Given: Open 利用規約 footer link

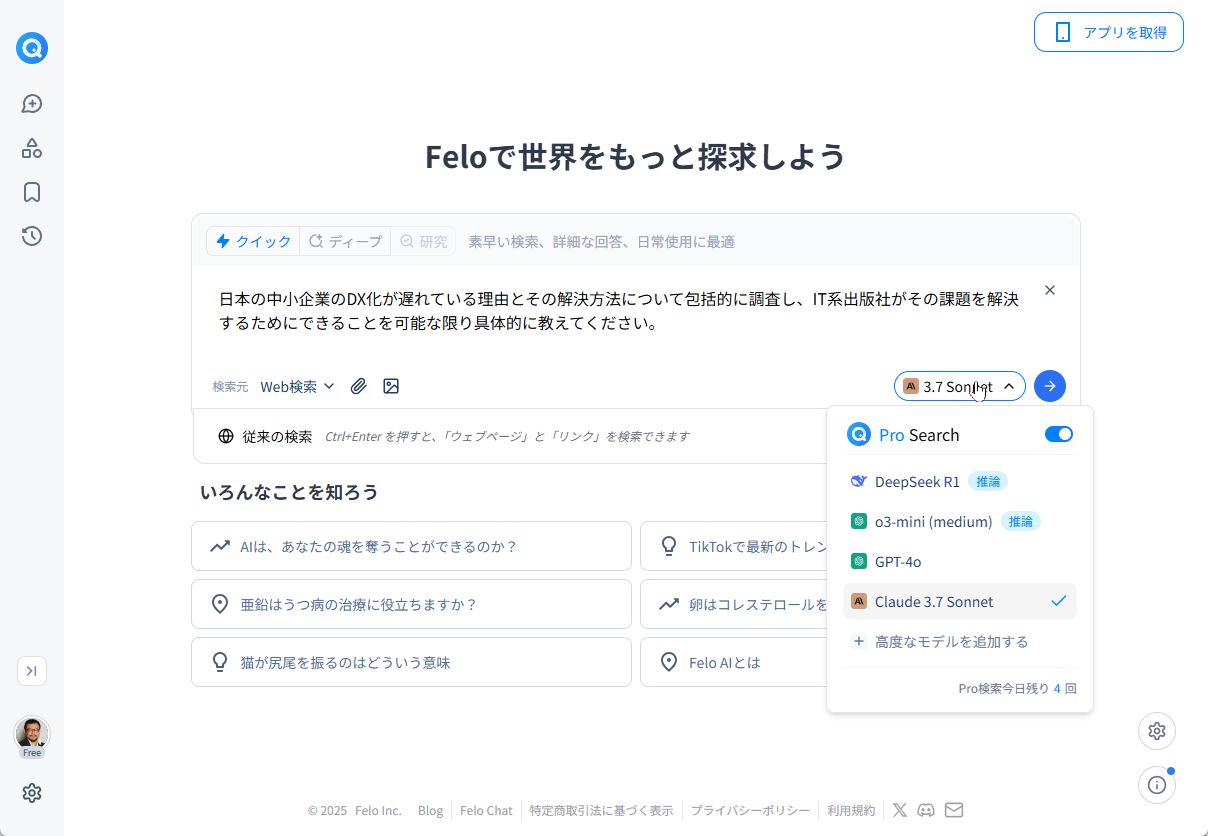Looking at the screenshot, I should 851,810.
